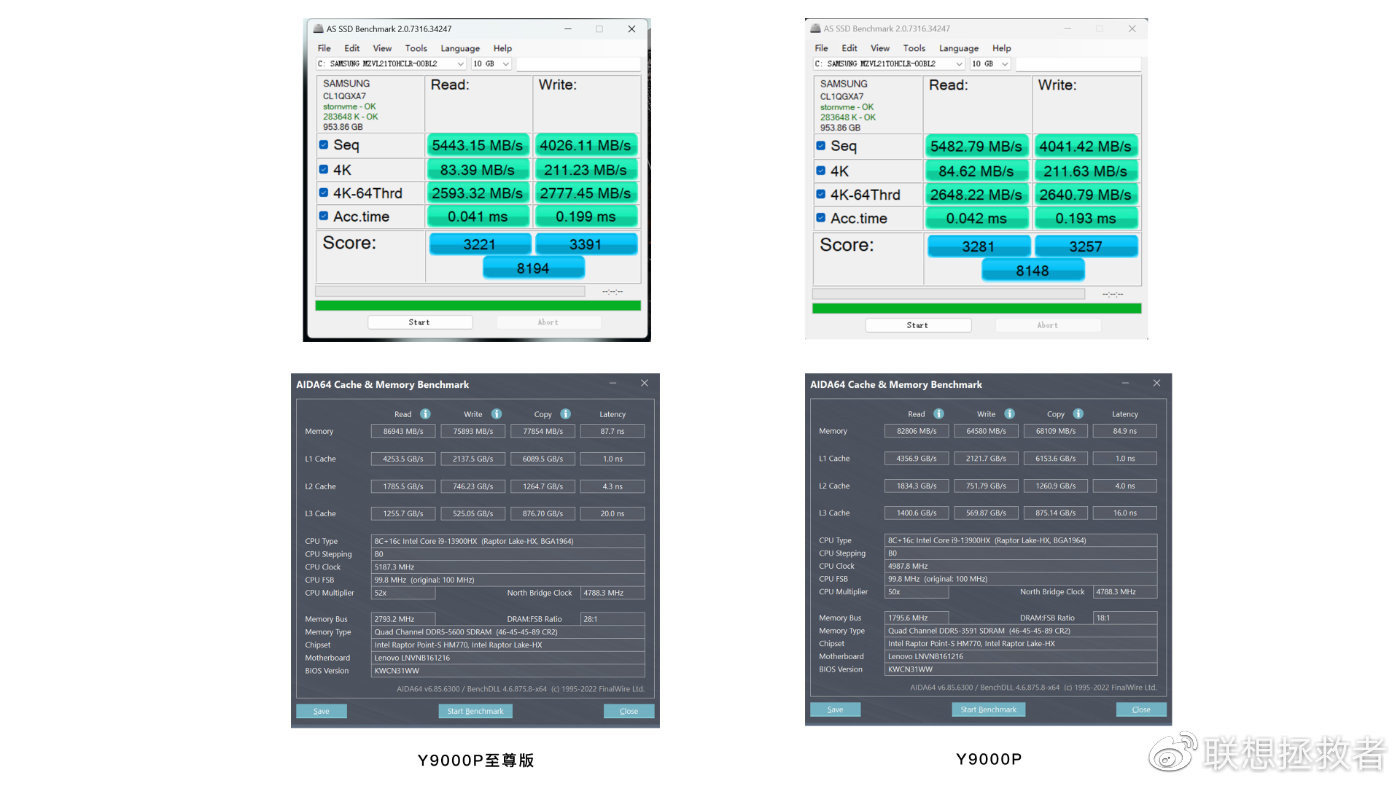Open the 10 GB size dropdown in 8148-score AS SSD

990,63
